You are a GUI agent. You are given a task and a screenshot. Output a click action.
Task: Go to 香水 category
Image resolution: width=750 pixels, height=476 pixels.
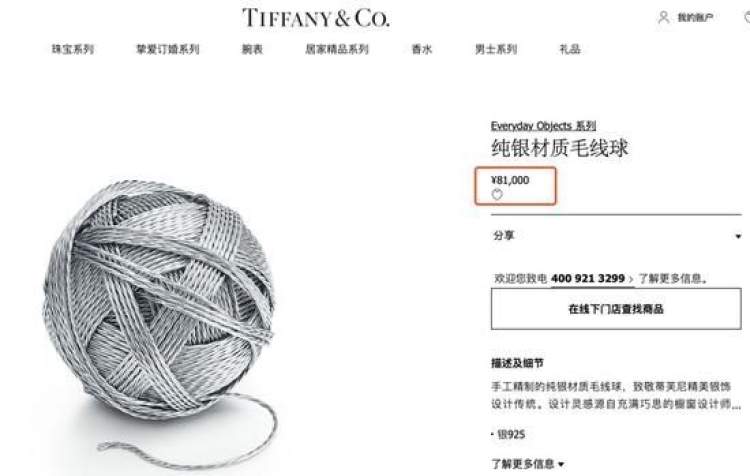click(422, 49)
